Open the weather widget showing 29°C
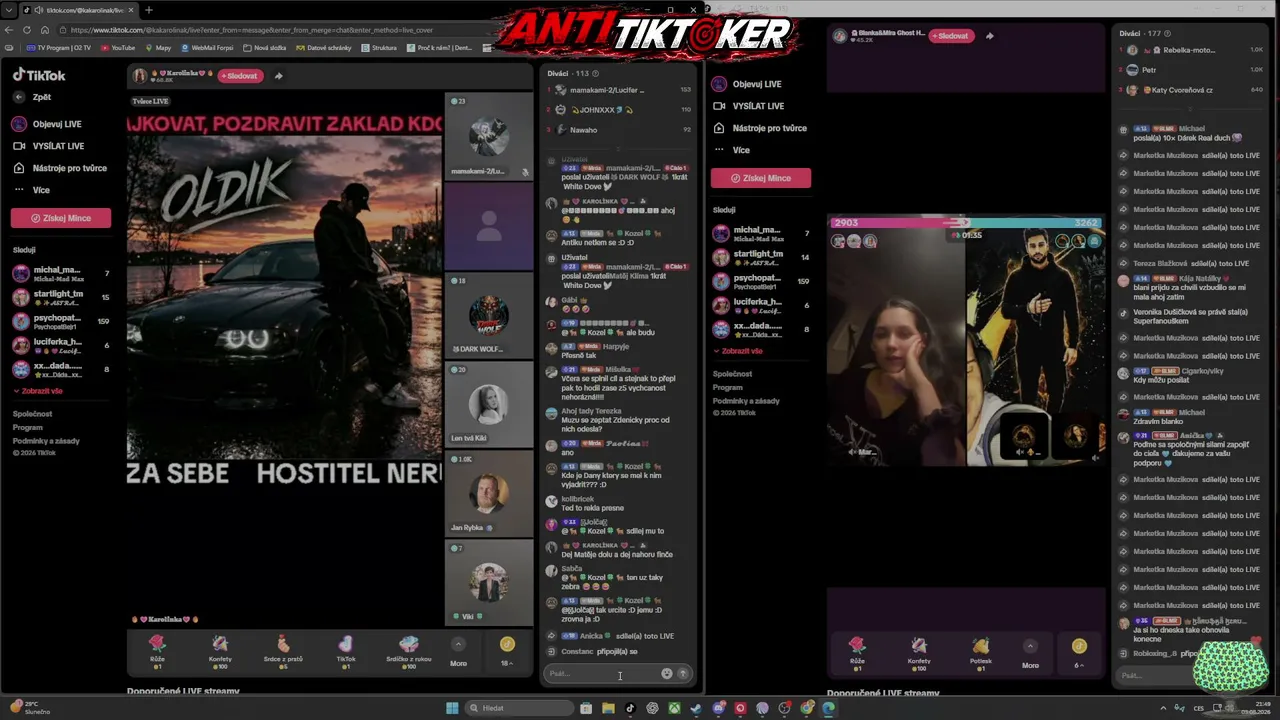The width and height of the screenshot is (1280, 720). coord(28,707)
